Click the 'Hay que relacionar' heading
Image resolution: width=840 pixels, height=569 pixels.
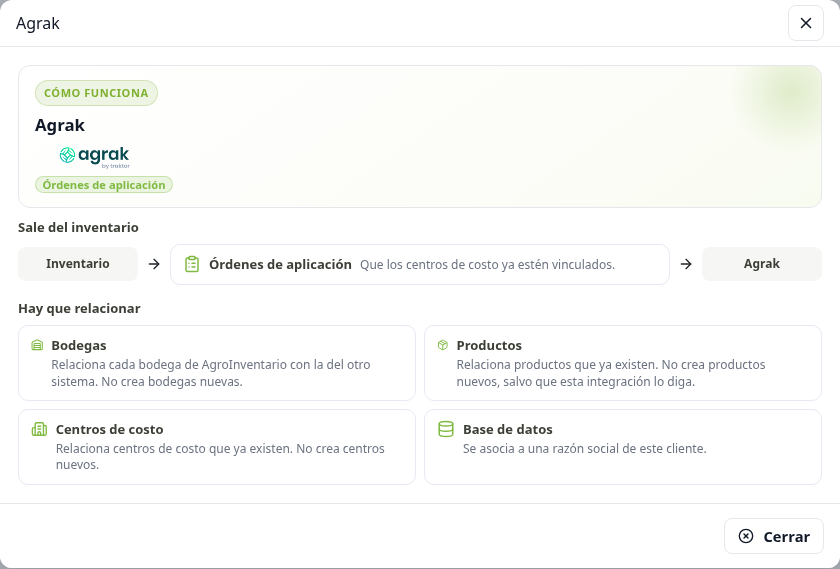79,308
